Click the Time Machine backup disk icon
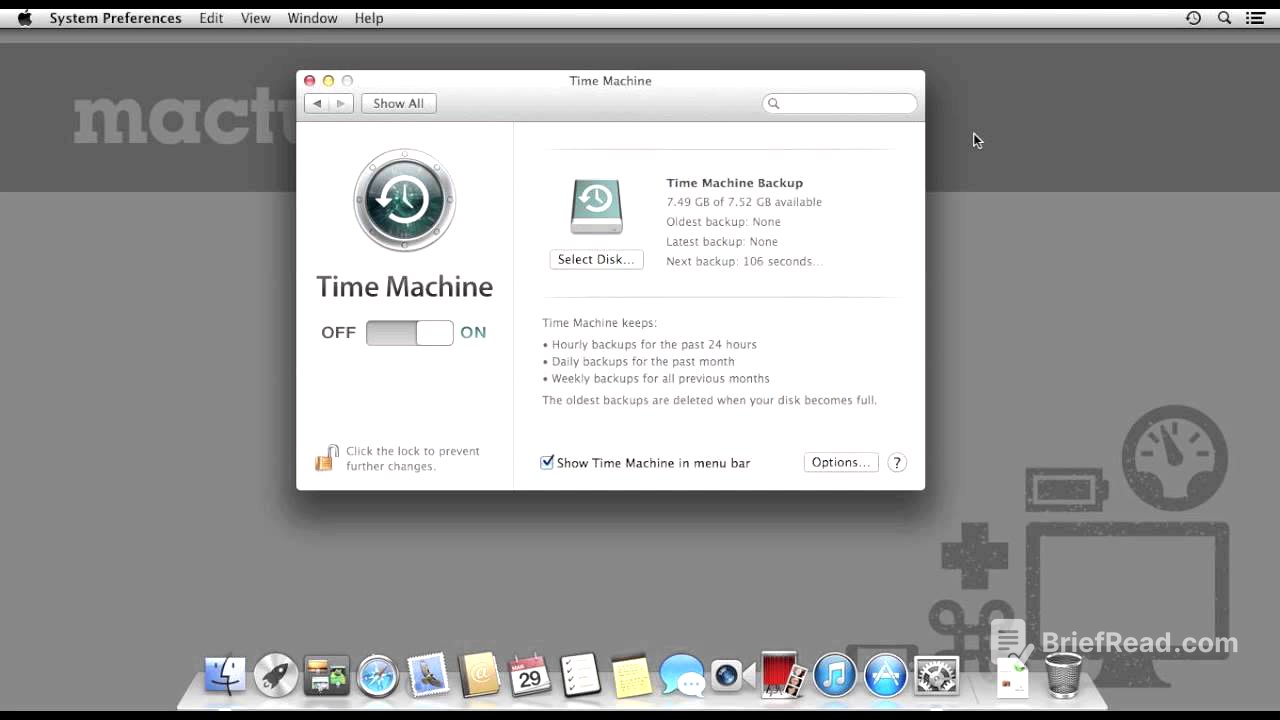1280x720 pixels. pos(596,205)
